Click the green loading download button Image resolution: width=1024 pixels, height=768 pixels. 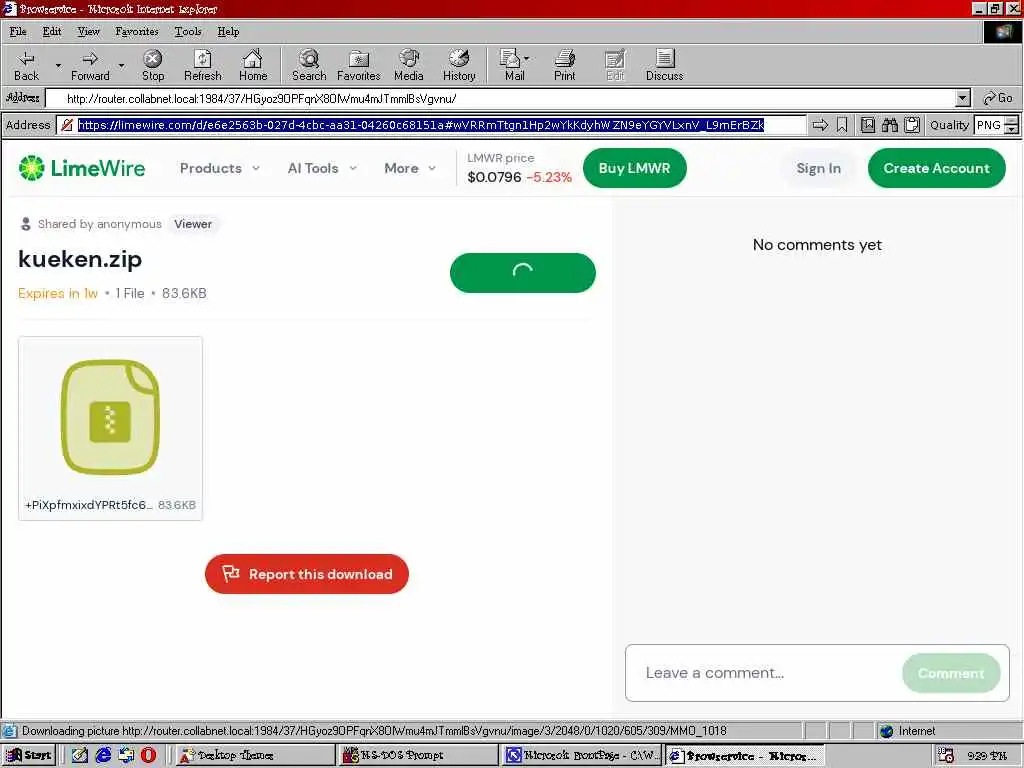click(x=522, y=272)
